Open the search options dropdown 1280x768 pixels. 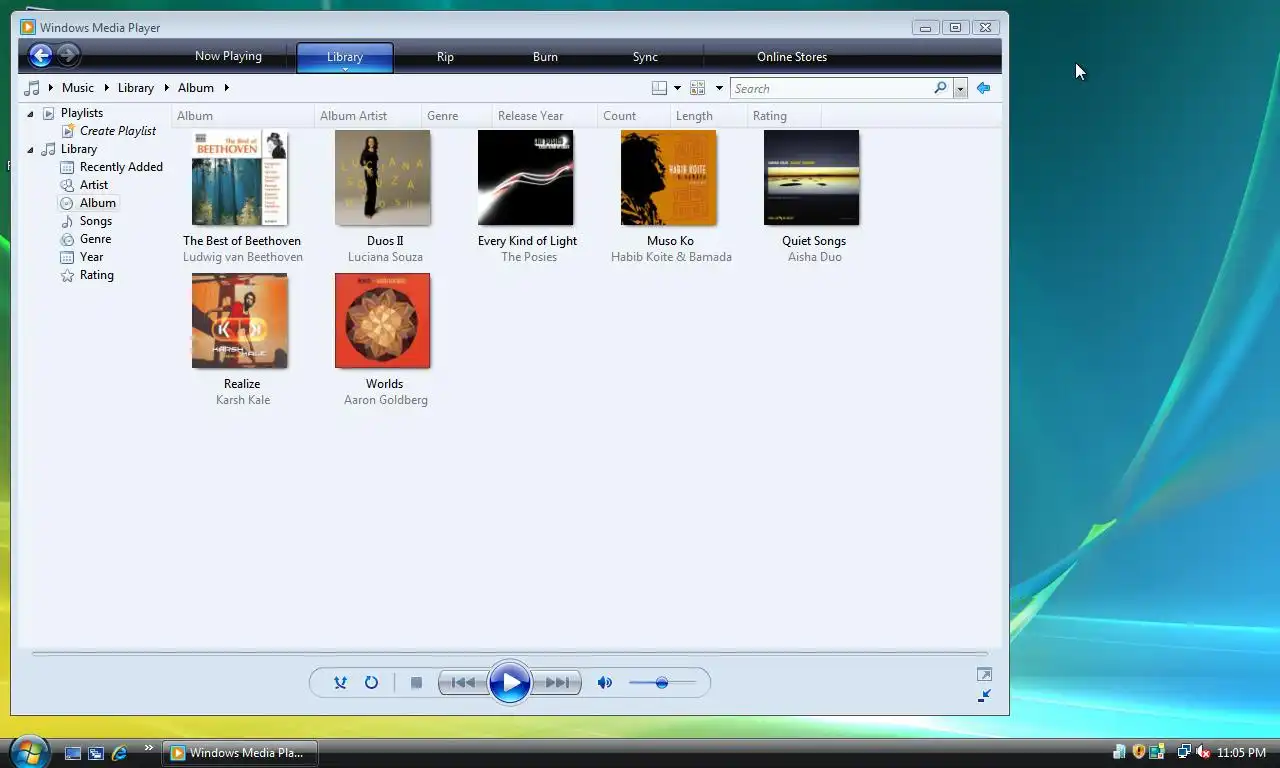pyautogui.click(x=960, y=88)
